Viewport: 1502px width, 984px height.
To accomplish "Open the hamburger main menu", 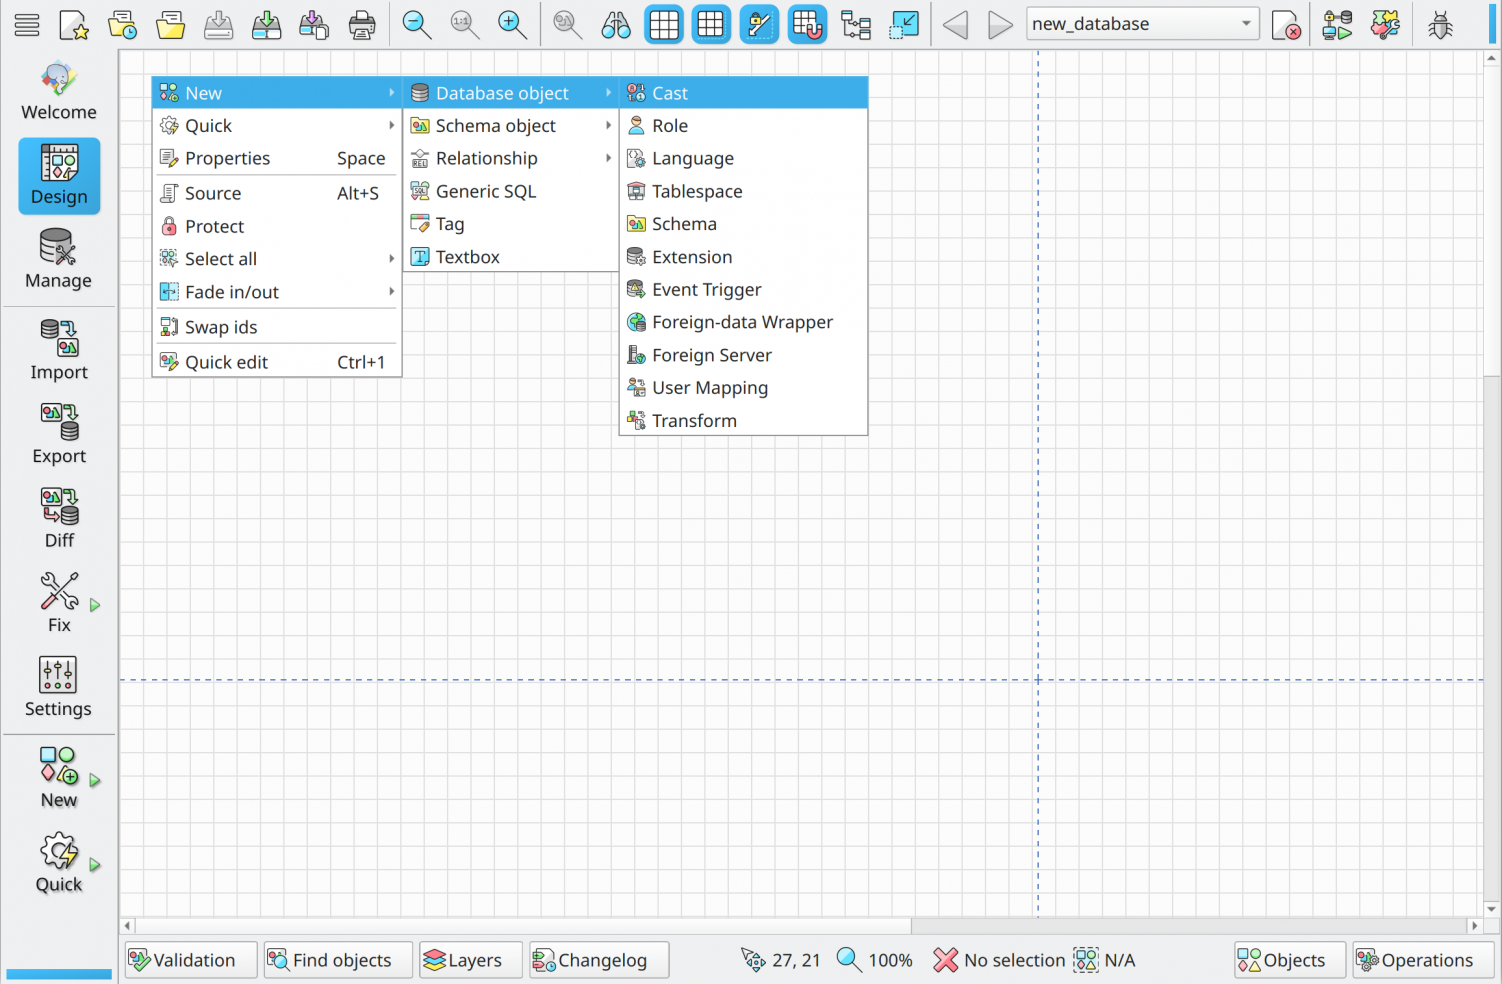I will (27, 24).
